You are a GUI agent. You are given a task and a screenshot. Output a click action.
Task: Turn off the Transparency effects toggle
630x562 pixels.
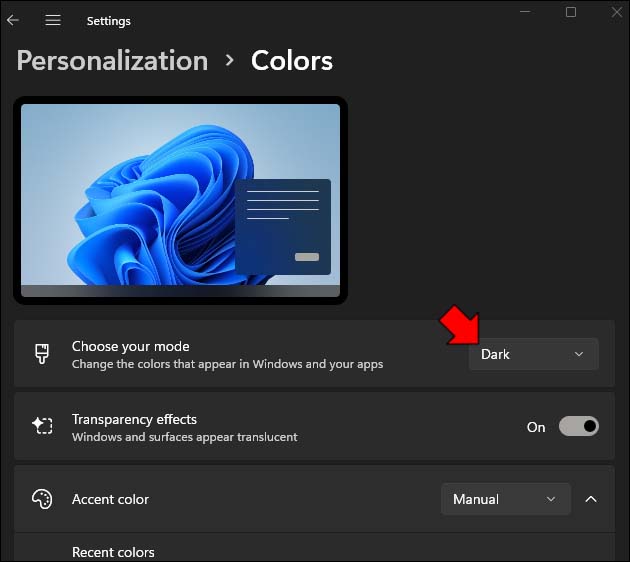(x=578, y=427)
